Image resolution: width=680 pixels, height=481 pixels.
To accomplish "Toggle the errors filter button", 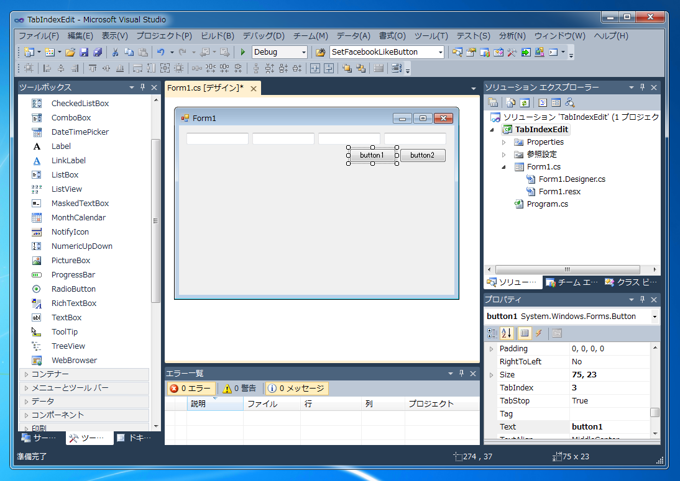I will 190,388.
